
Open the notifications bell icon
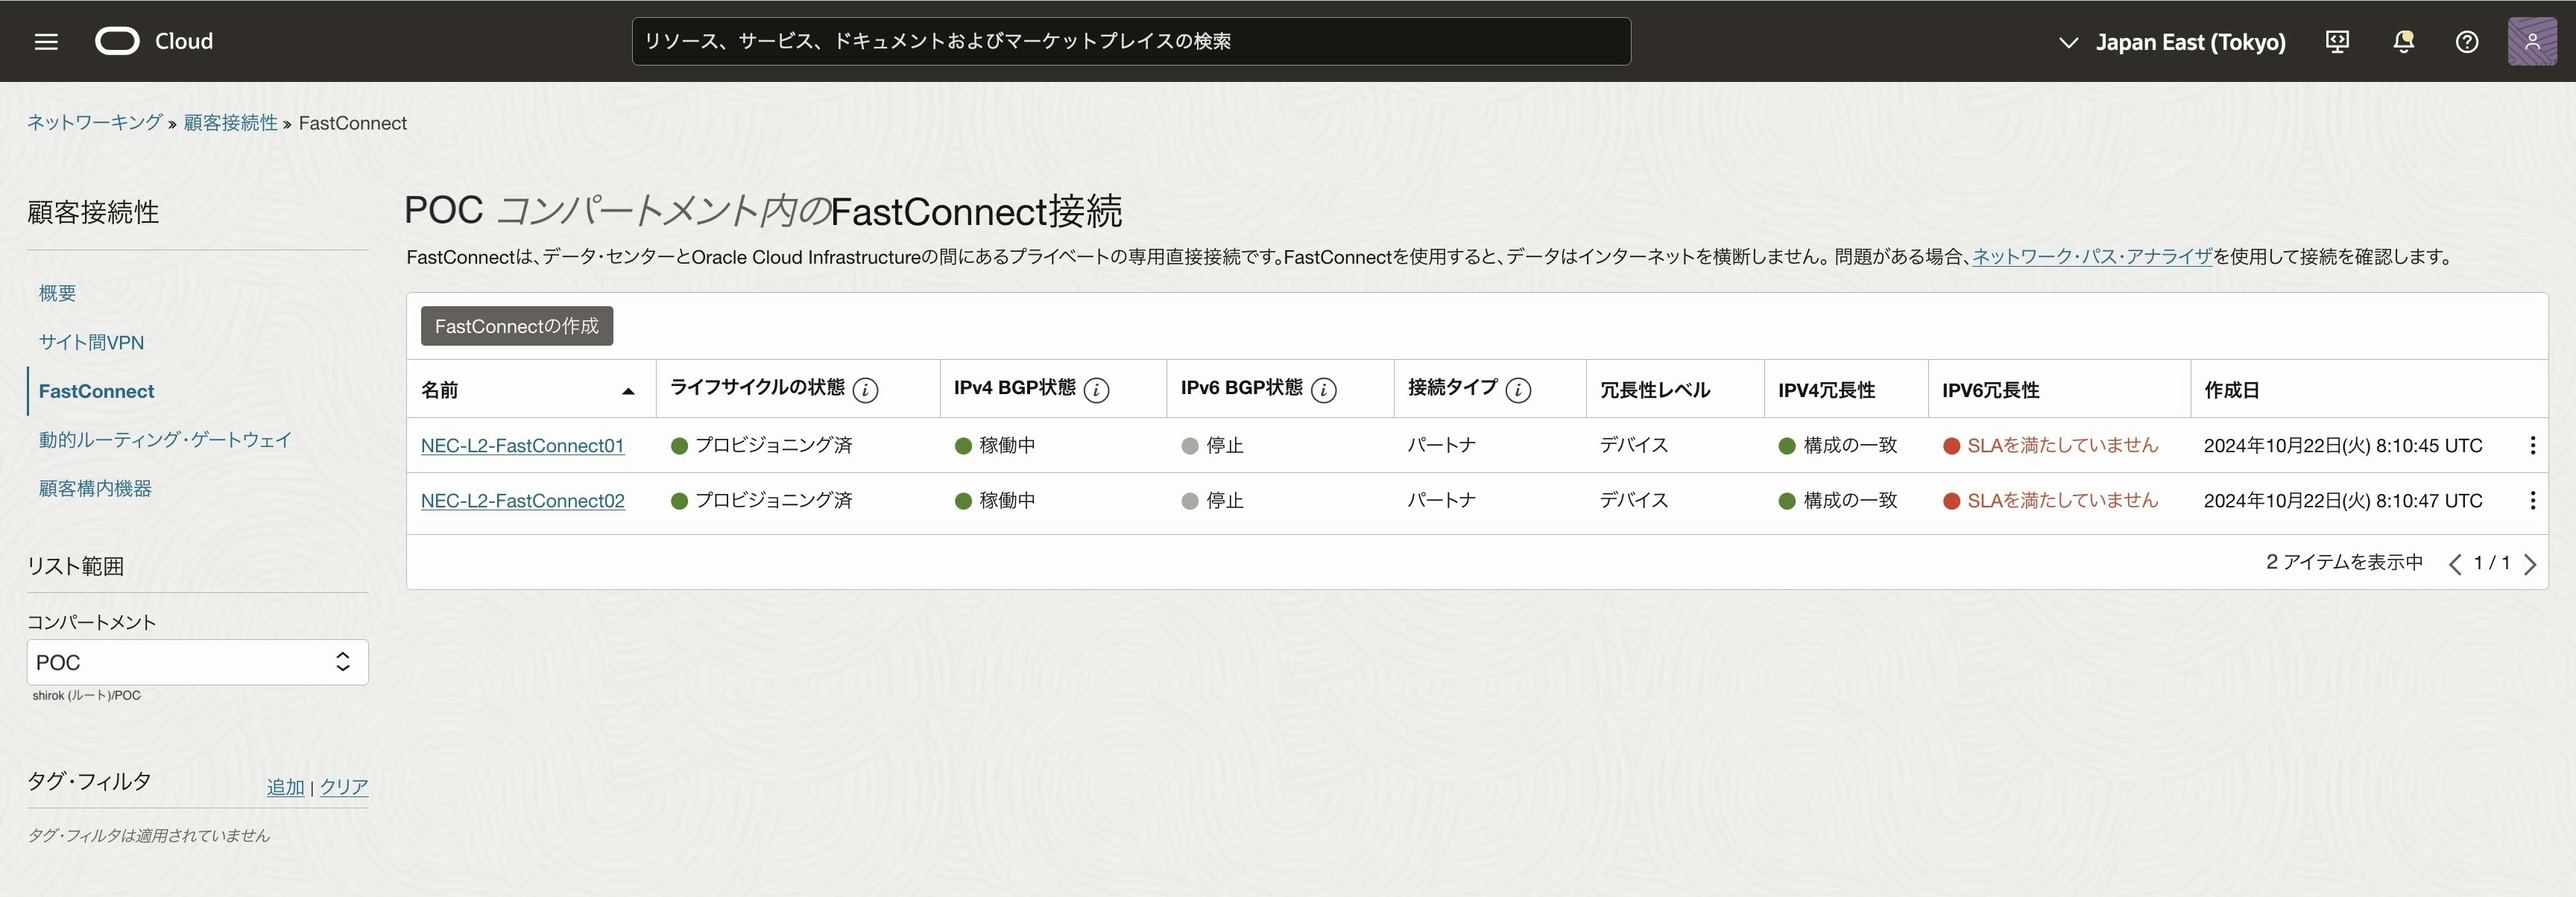[x=2403, y=41]
